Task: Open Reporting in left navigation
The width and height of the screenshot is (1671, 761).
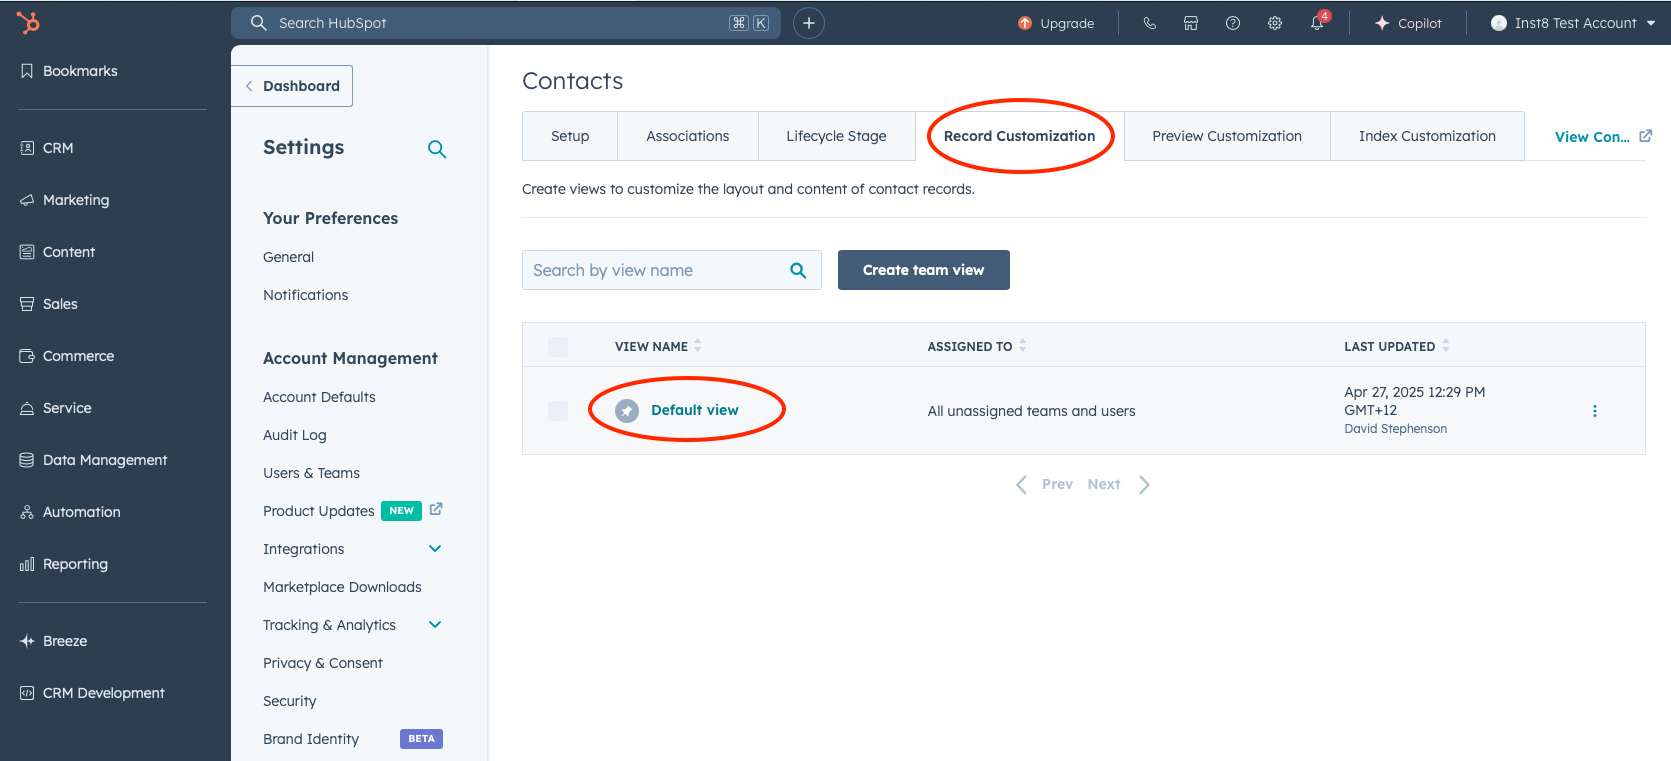Action: coord(64,564)
